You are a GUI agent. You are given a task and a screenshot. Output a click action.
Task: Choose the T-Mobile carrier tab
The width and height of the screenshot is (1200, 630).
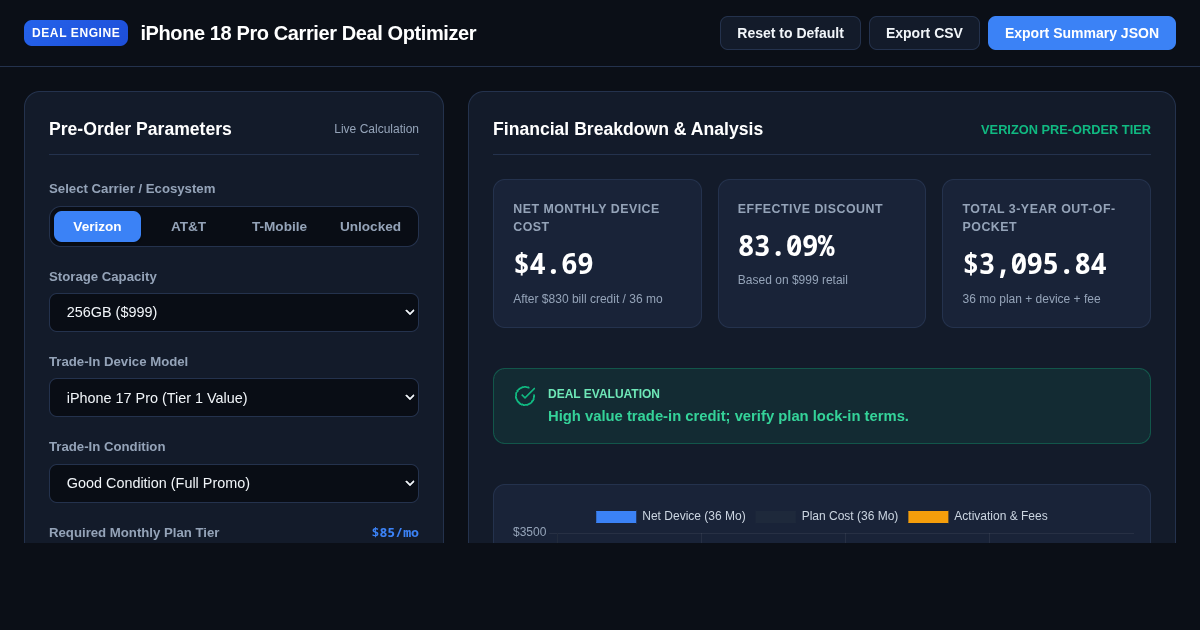pyautogui.click(x=279, y=226)
